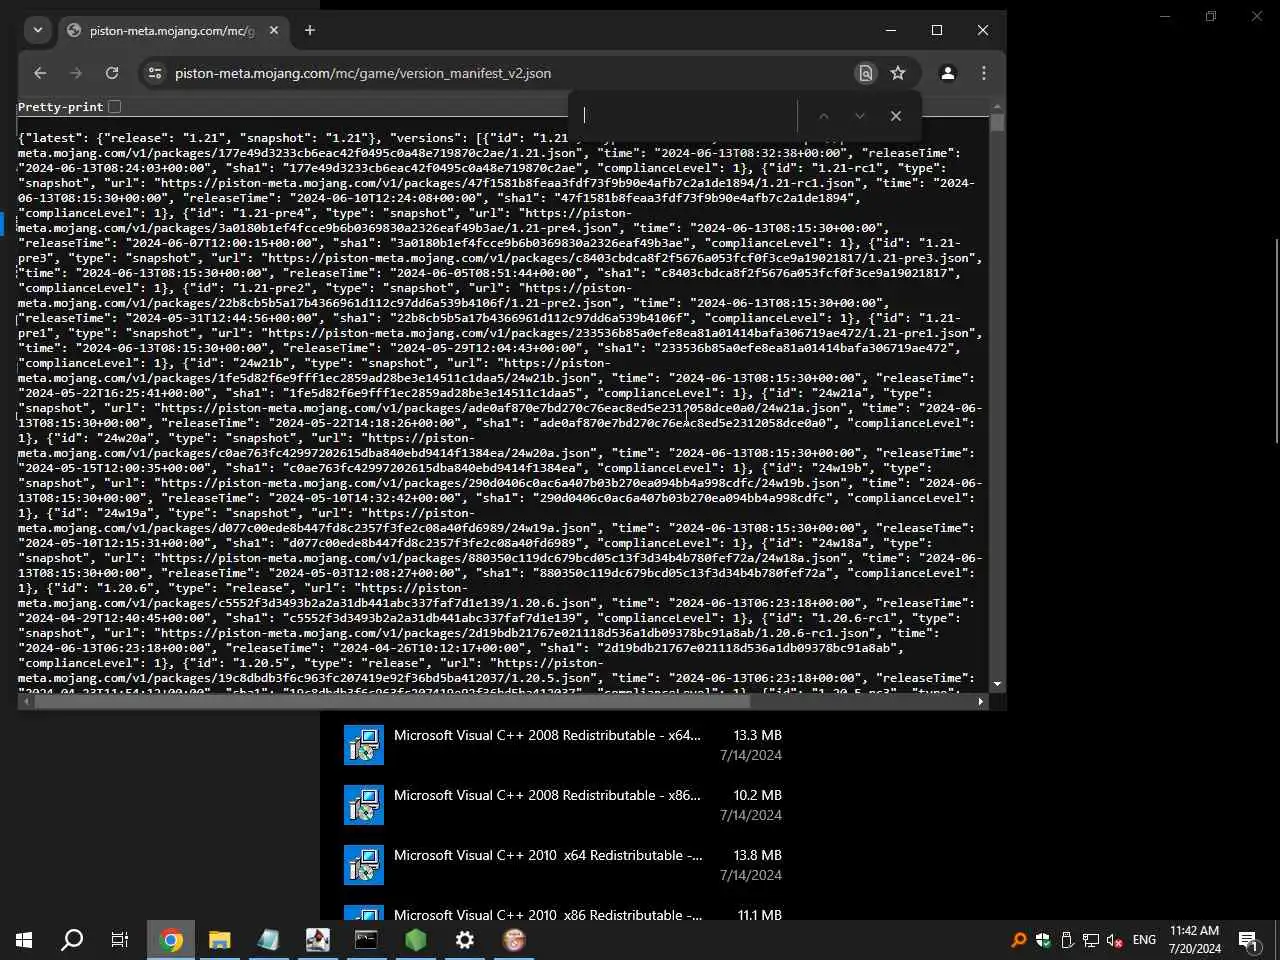The image size is (1280, 960).
Task: Select Microsoft Visual C++ 2008 Redistributable x64 entry
Action: tap(563, 745)
